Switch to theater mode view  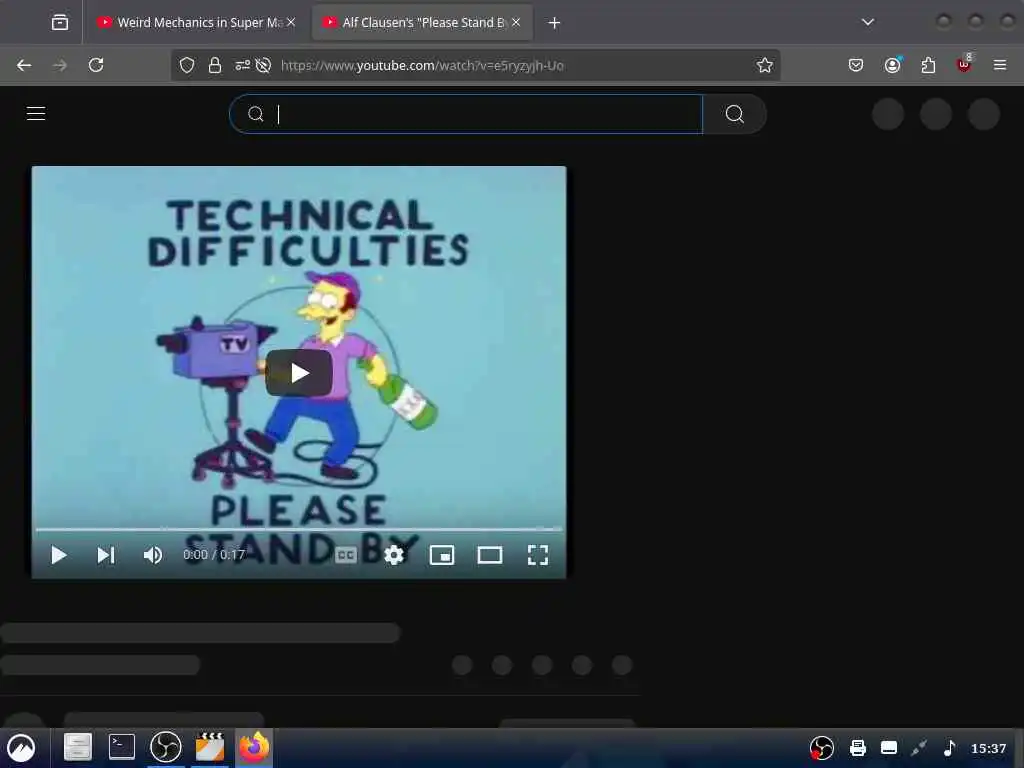pos(490,555)
